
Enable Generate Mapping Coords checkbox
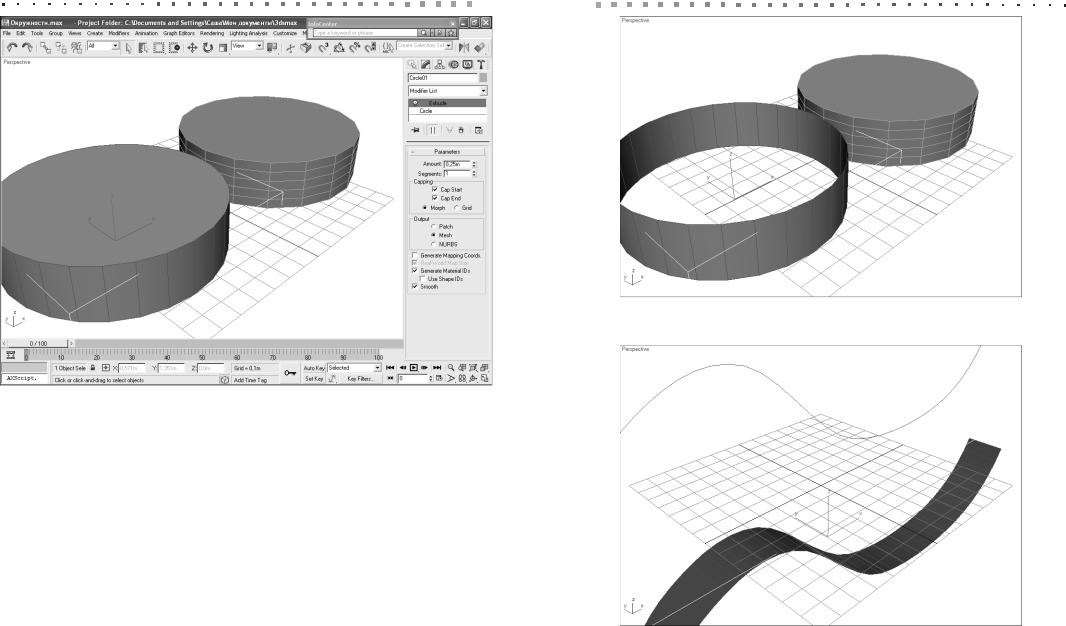(415, 256)
